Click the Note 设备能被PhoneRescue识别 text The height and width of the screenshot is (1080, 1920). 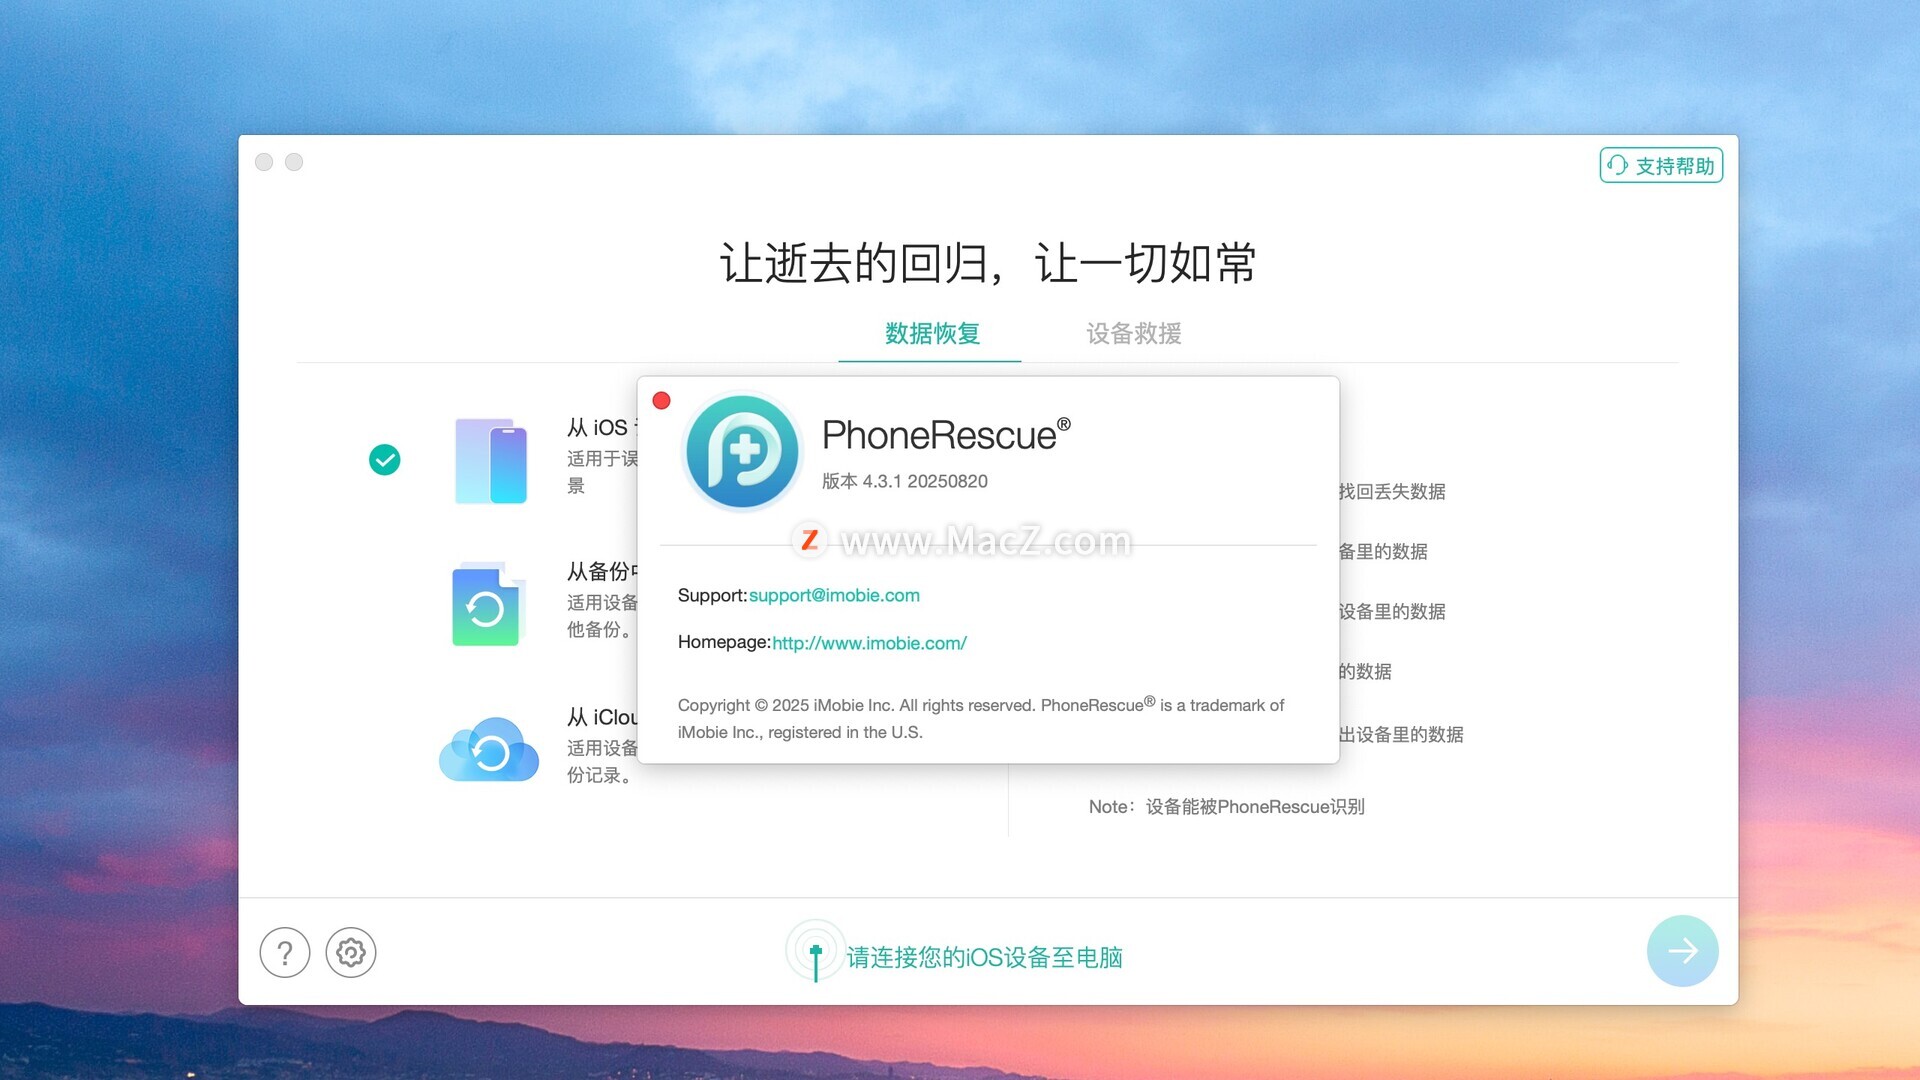pos(1226,806)
